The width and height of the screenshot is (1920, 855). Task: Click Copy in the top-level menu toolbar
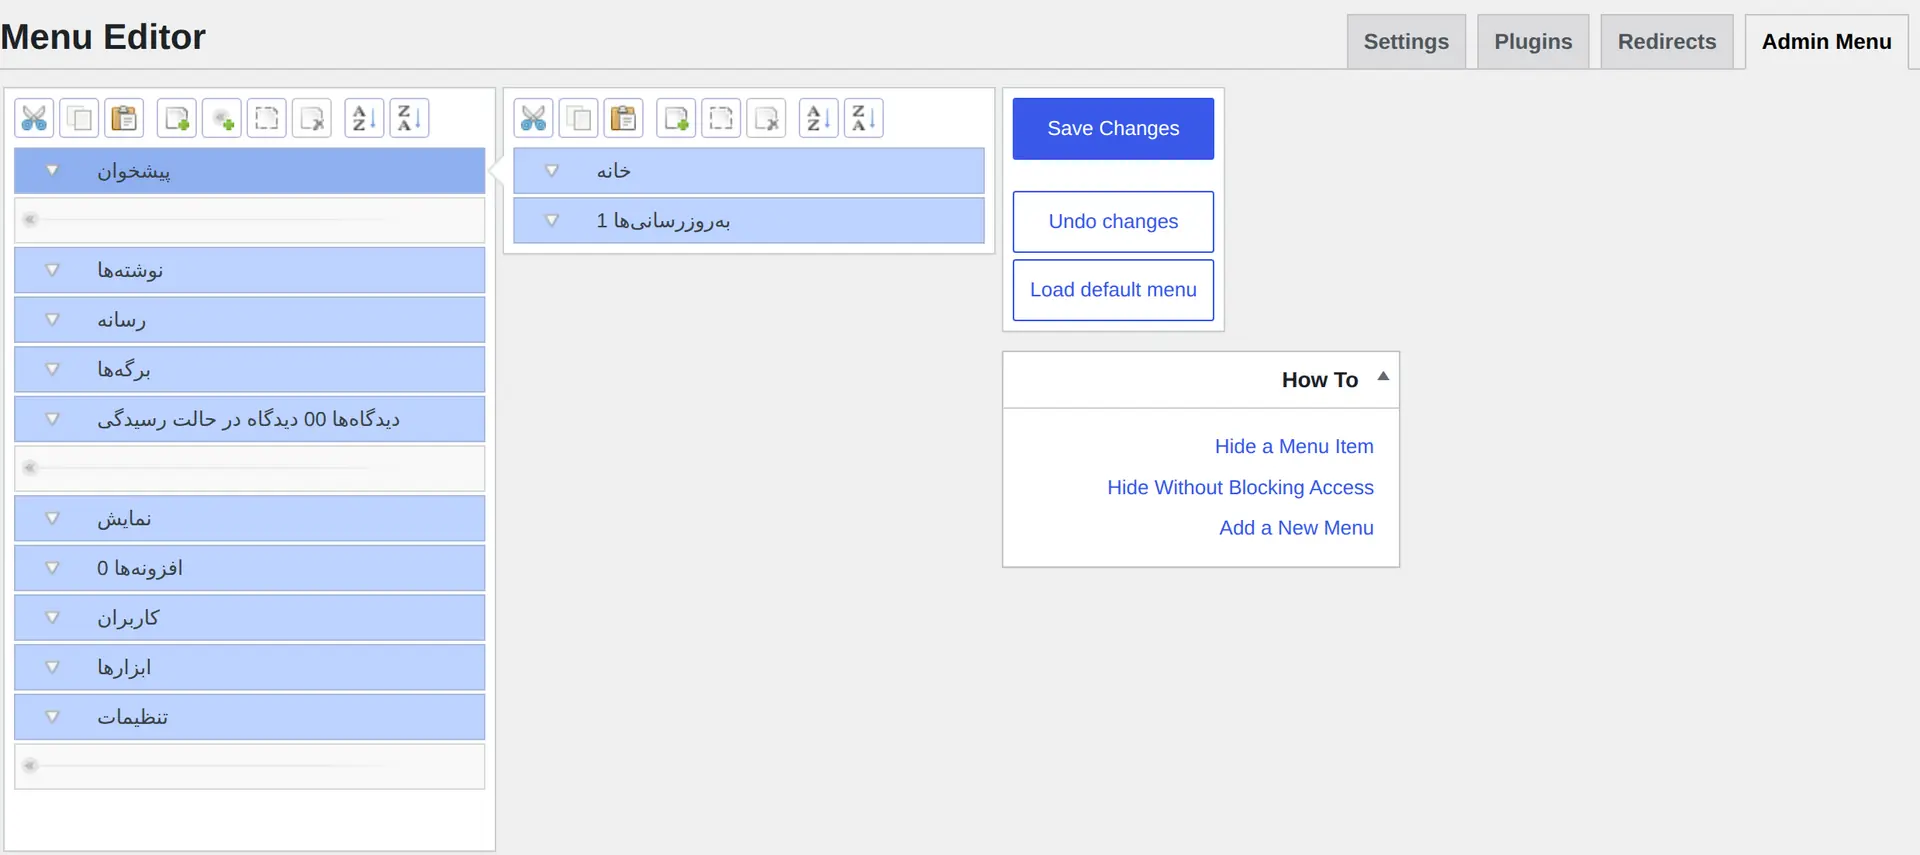[x=79, y=118]
